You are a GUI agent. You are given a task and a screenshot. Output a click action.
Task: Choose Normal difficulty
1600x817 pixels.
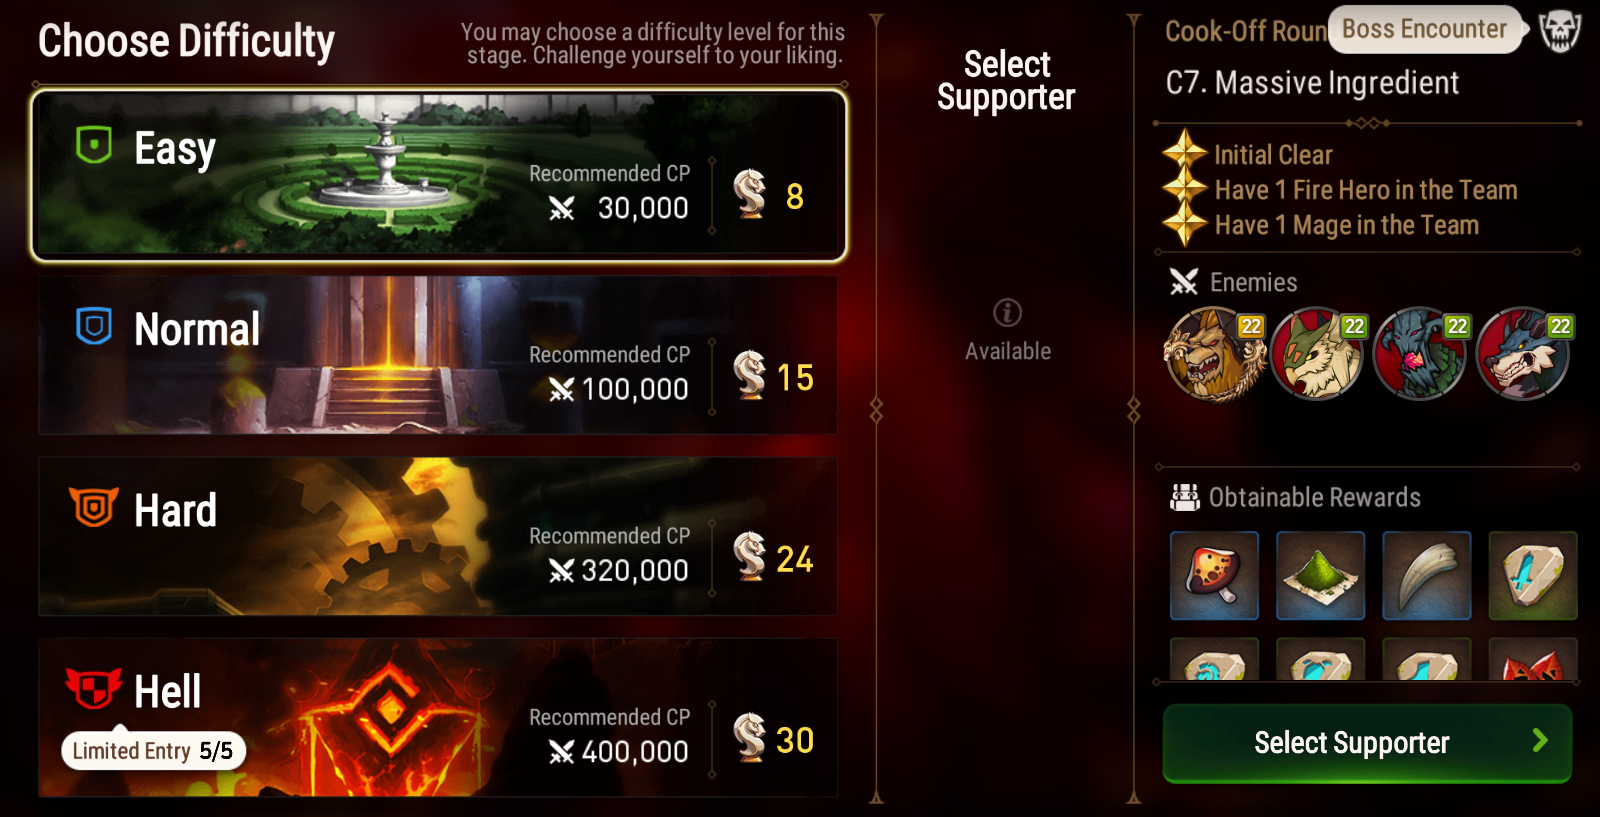pos(438,355)
